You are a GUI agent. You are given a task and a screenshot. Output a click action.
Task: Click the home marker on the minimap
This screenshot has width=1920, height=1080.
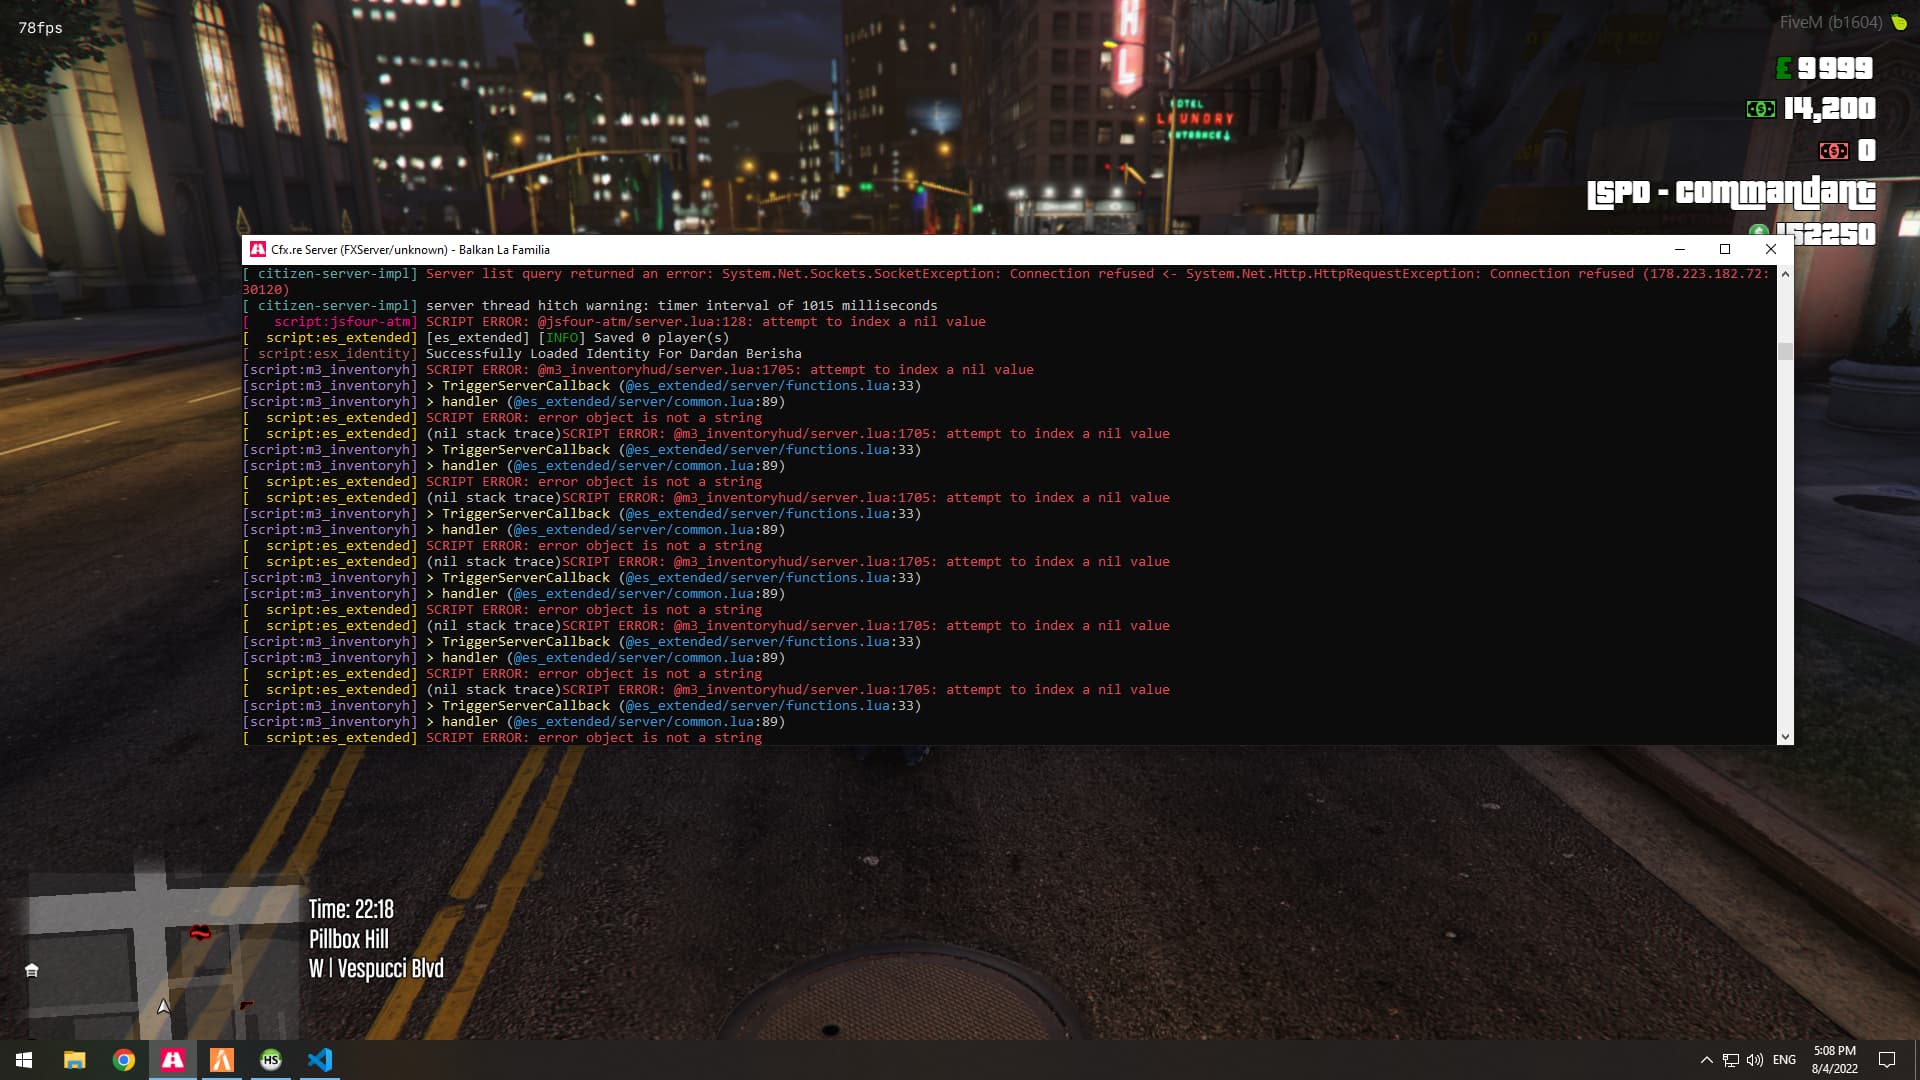32,970
